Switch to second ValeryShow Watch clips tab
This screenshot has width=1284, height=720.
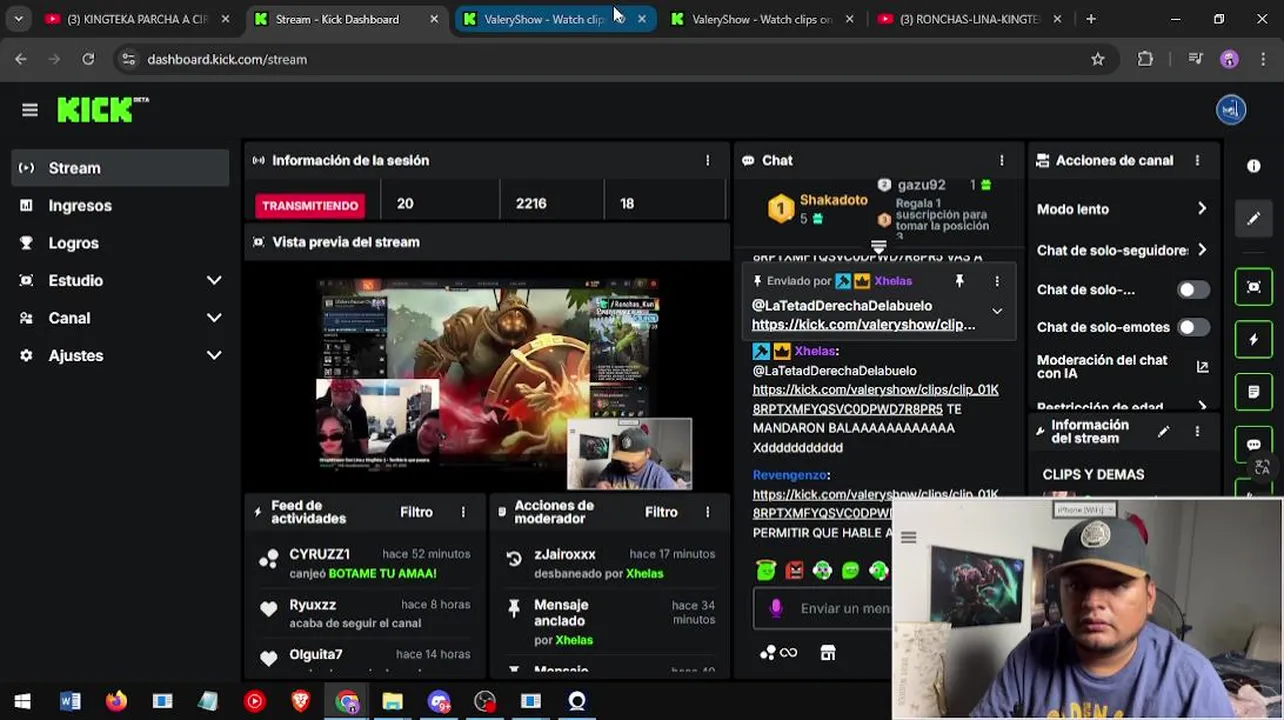point(761,19)
